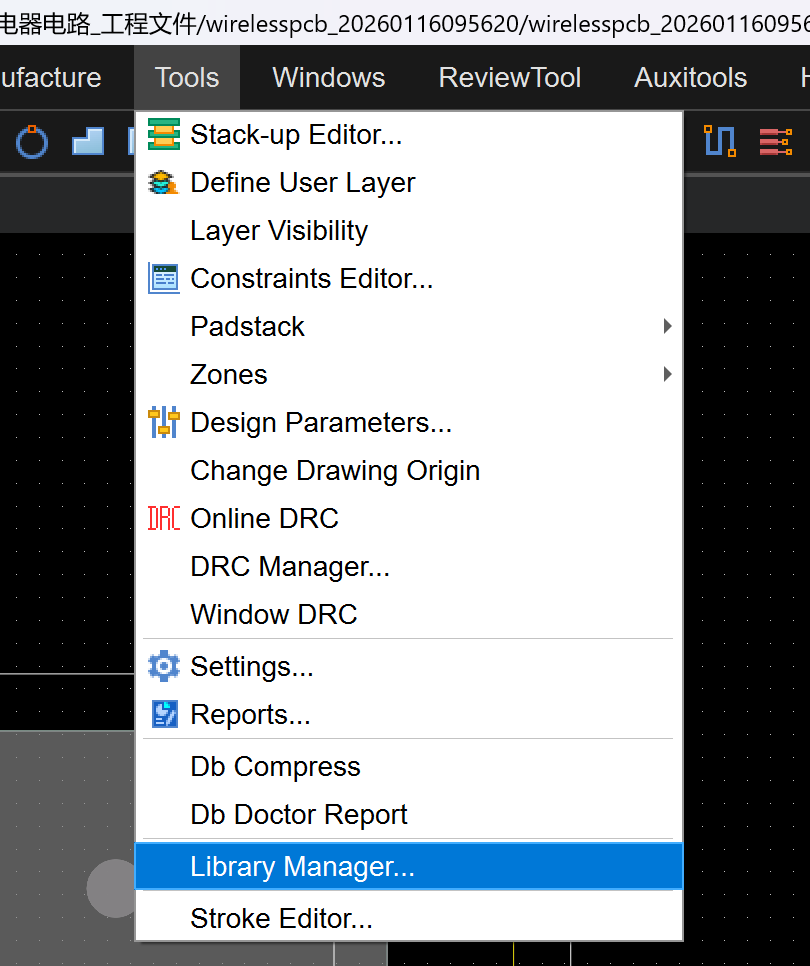Choose Library Manager from Tools menu
The height and width of the screenshot is (966, 810).
click(302, 866)
